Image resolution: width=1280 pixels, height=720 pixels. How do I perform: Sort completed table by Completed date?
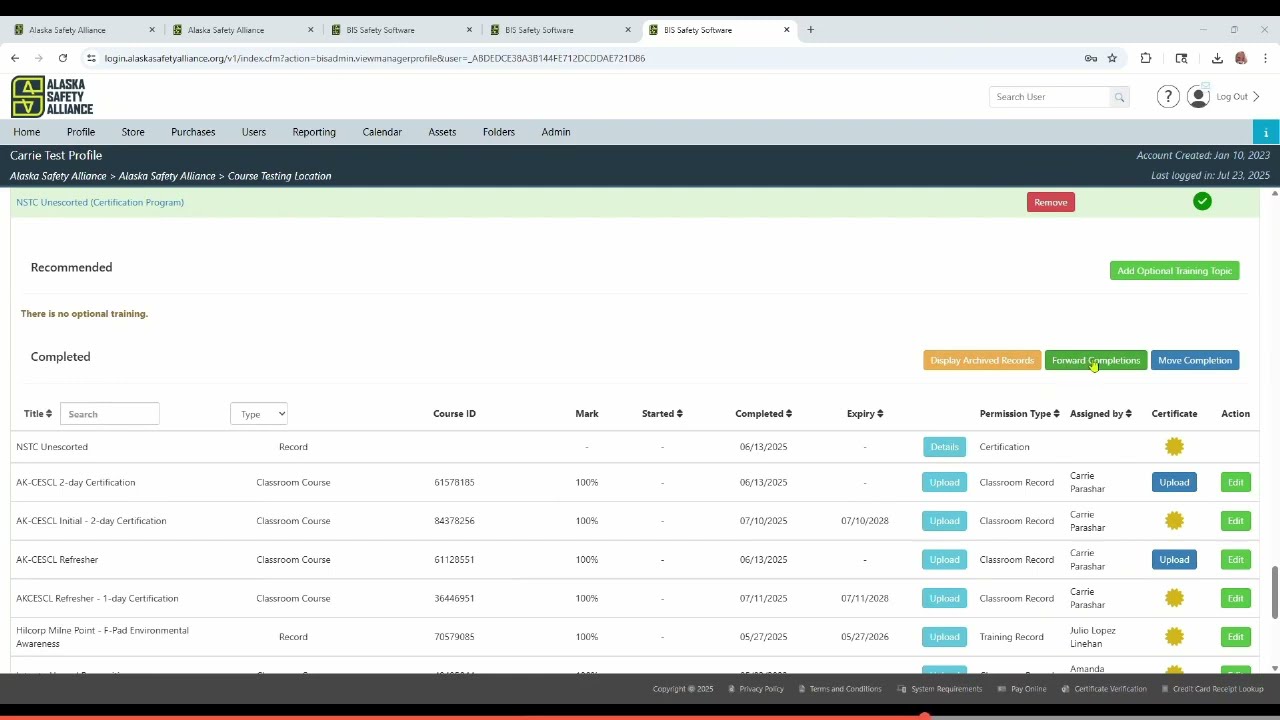[x=763, y=414]
